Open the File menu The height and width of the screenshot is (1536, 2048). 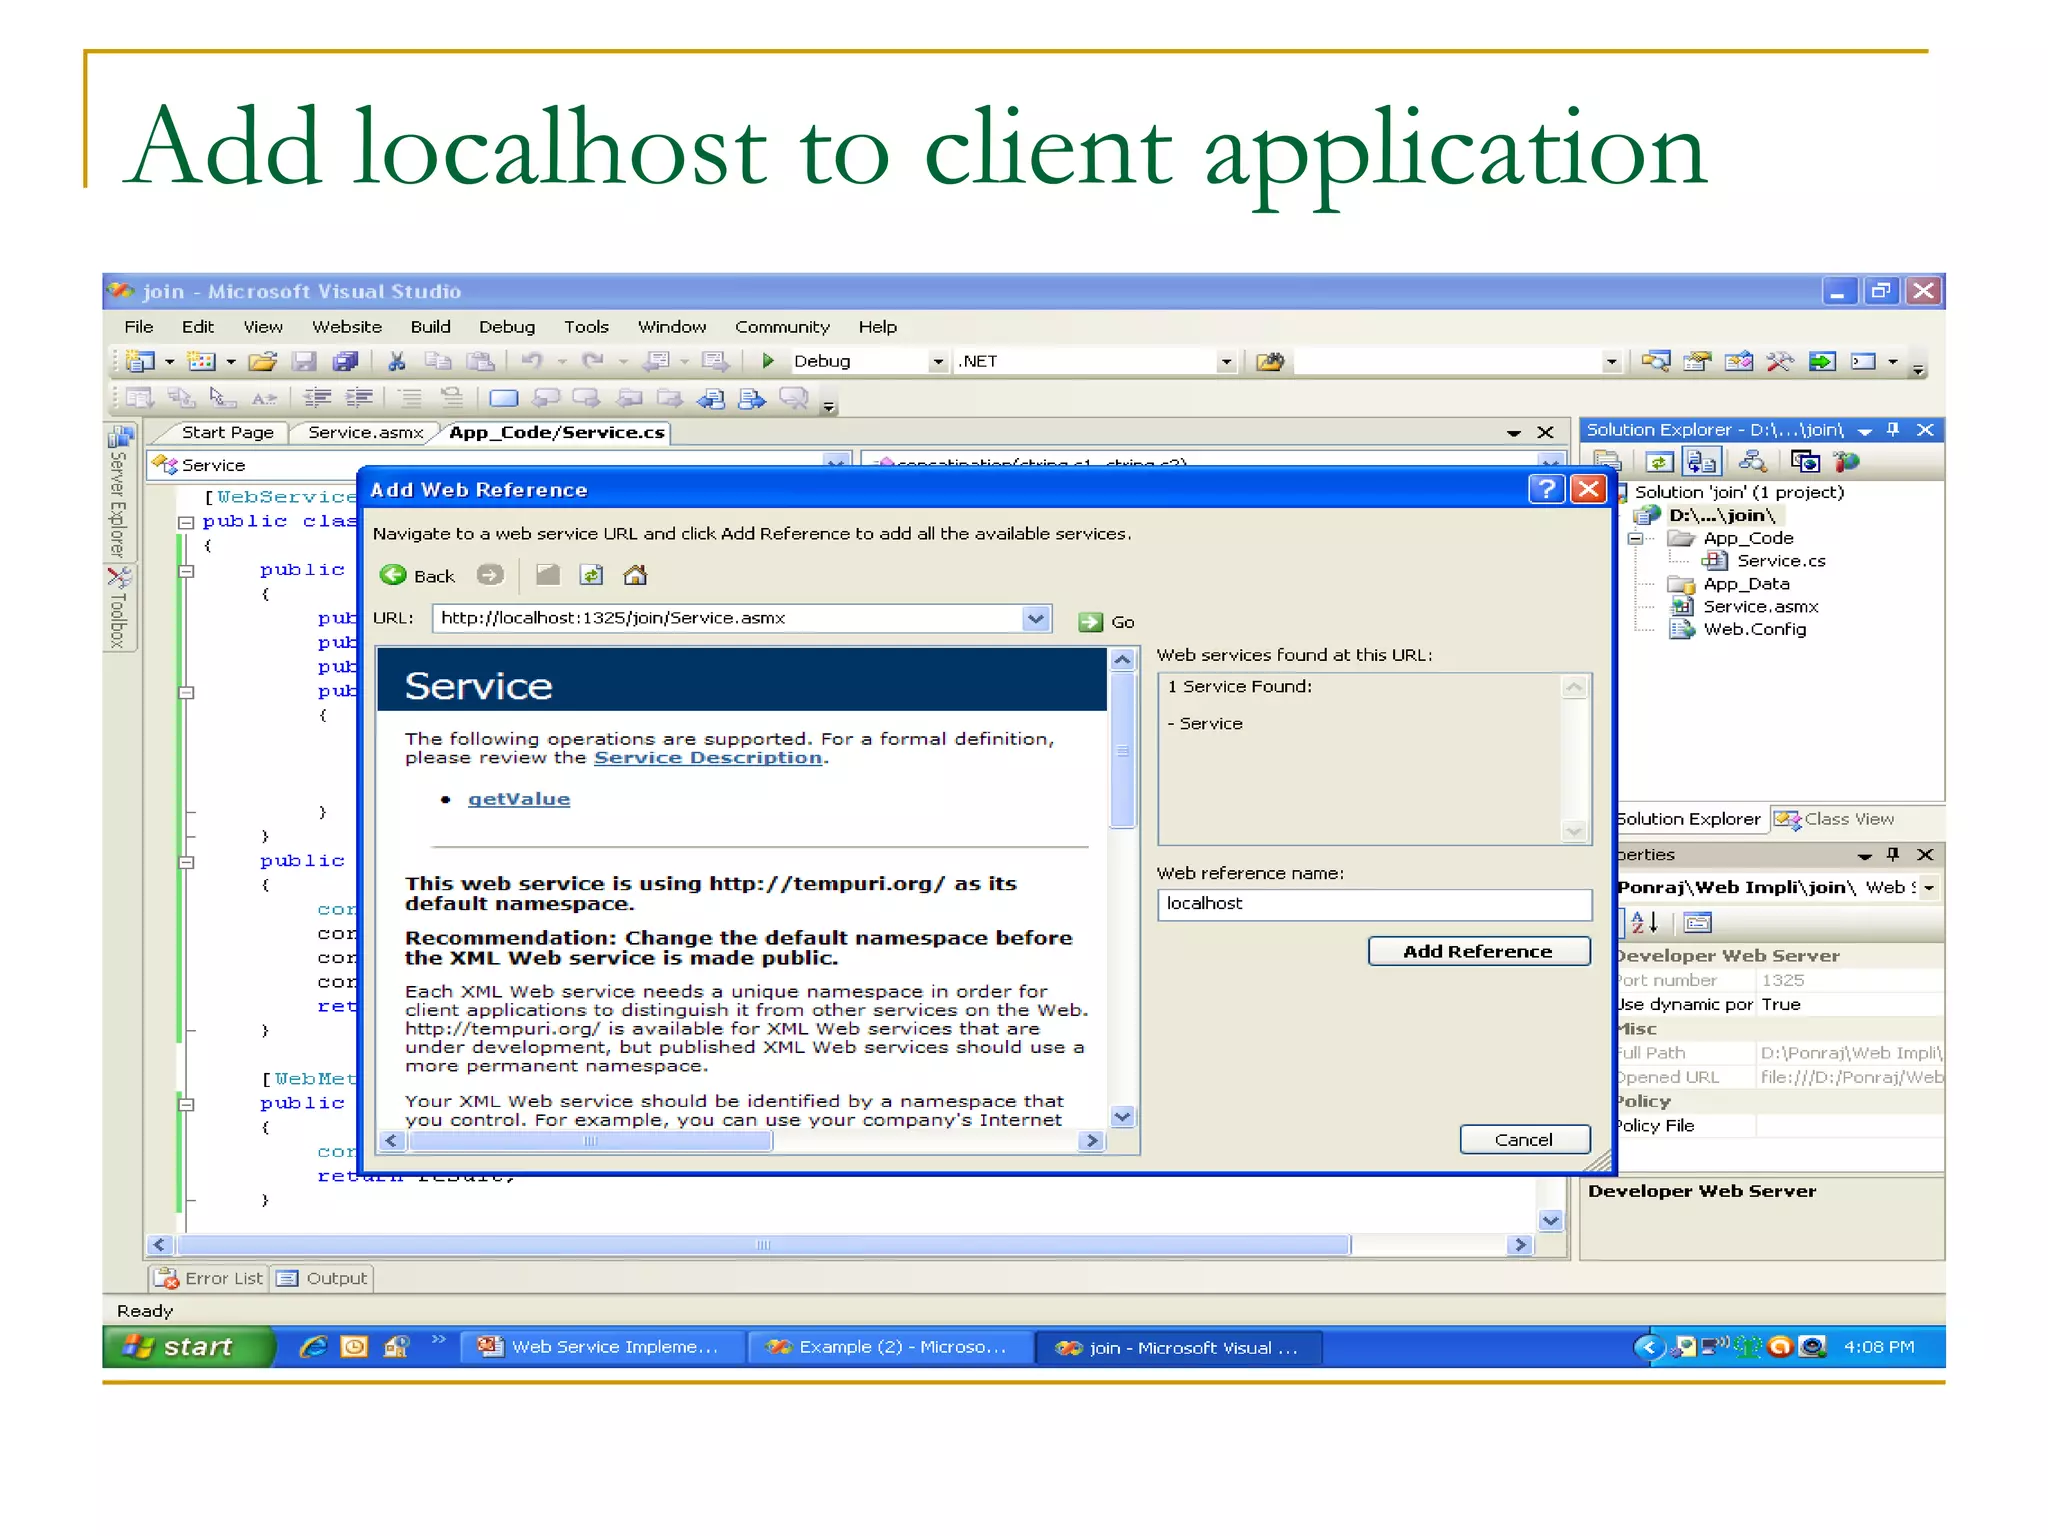(x=138, y=327)
